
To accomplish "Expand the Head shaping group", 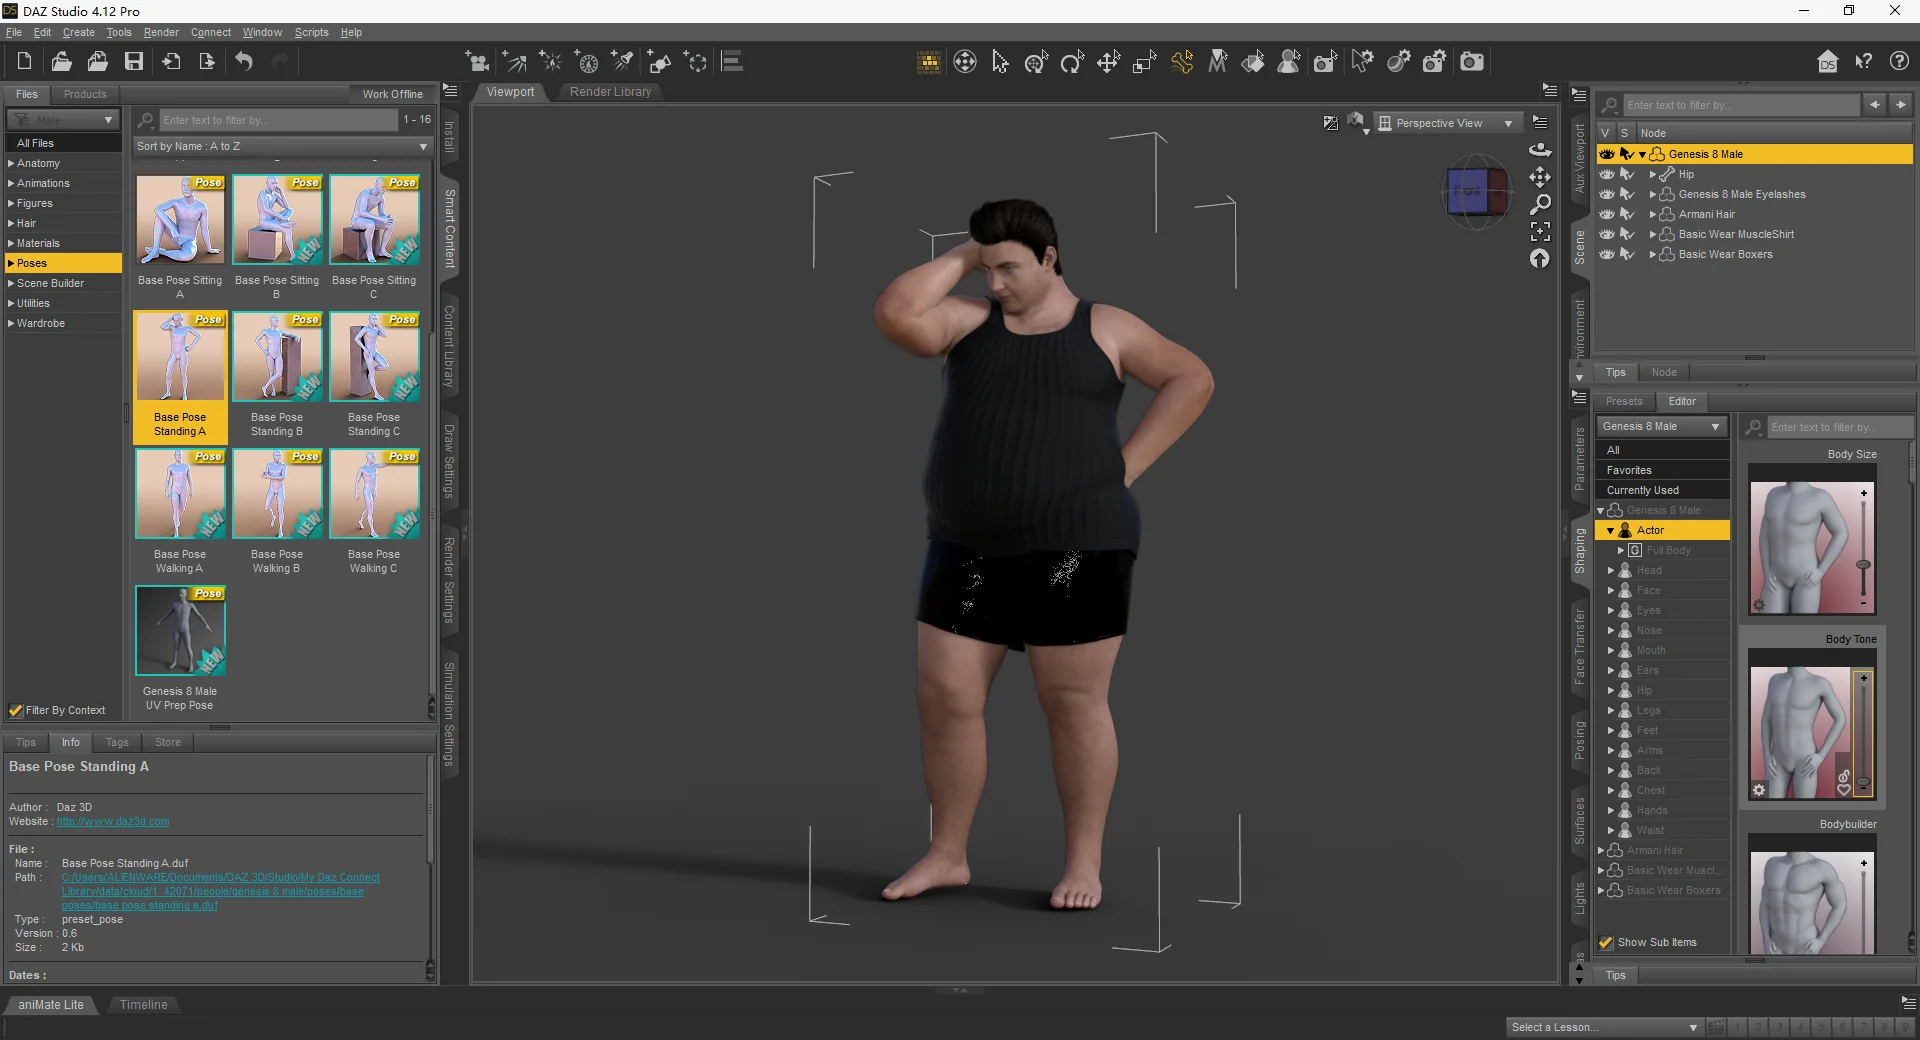I will (1611, 570).
